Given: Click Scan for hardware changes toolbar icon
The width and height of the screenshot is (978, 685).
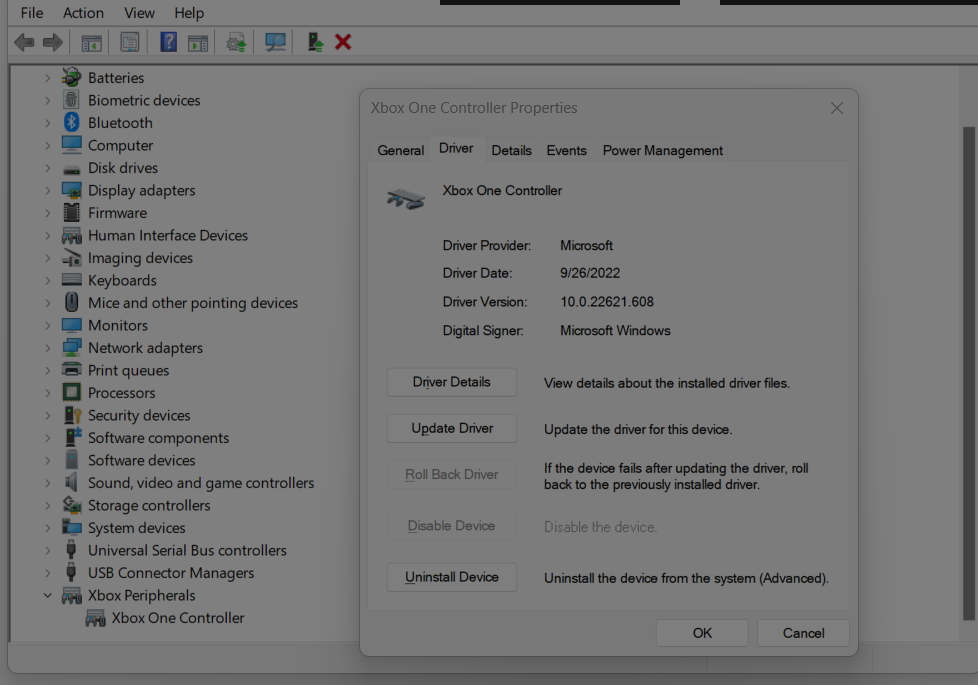Looking at the screenshot, I should coord(276,42).
